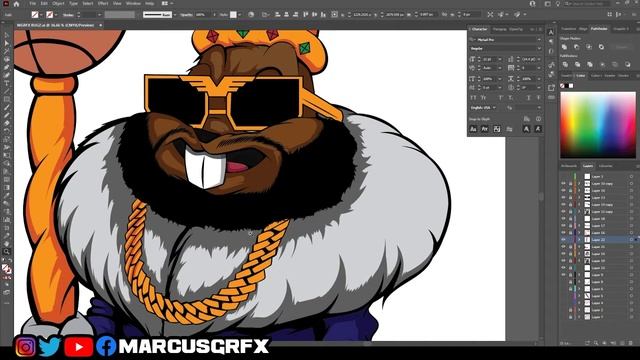This screenshot has width=640, height=360.
Task: Toggle visibility of Layer 9
Action: click(x=563, y=275)
